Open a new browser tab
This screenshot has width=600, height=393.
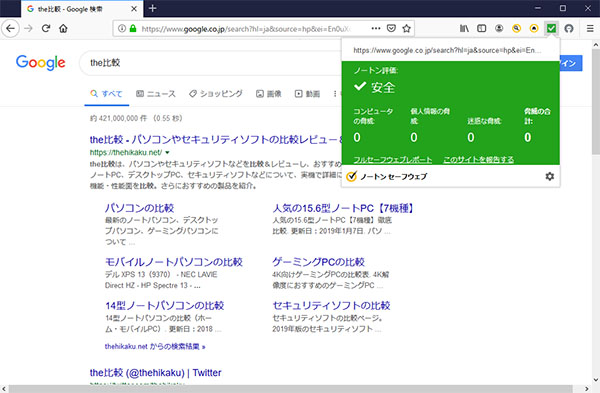point(152,8)
